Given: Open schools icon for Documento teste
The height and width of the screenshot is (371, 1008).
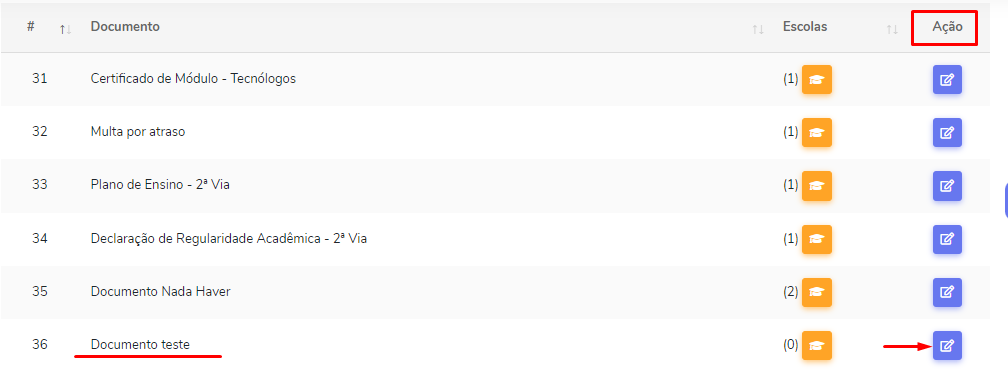Looking at the screenshot, I should tap(816, 345).
